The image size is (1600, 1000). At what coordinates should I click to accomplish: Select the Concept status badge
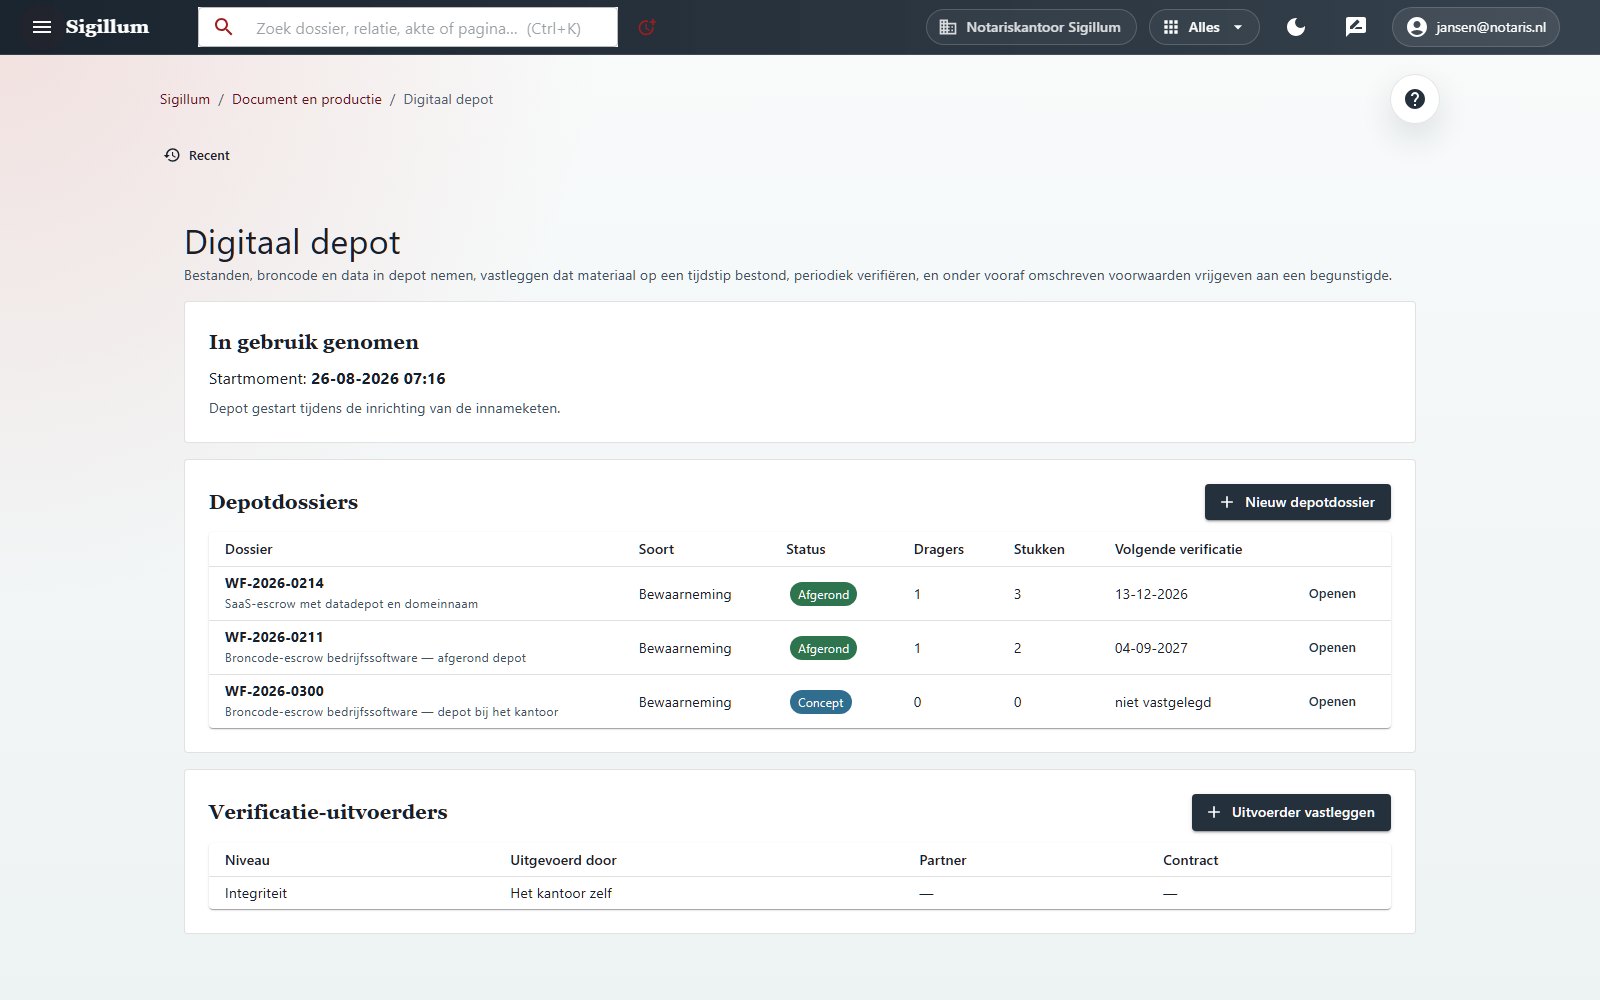(820, 702)
